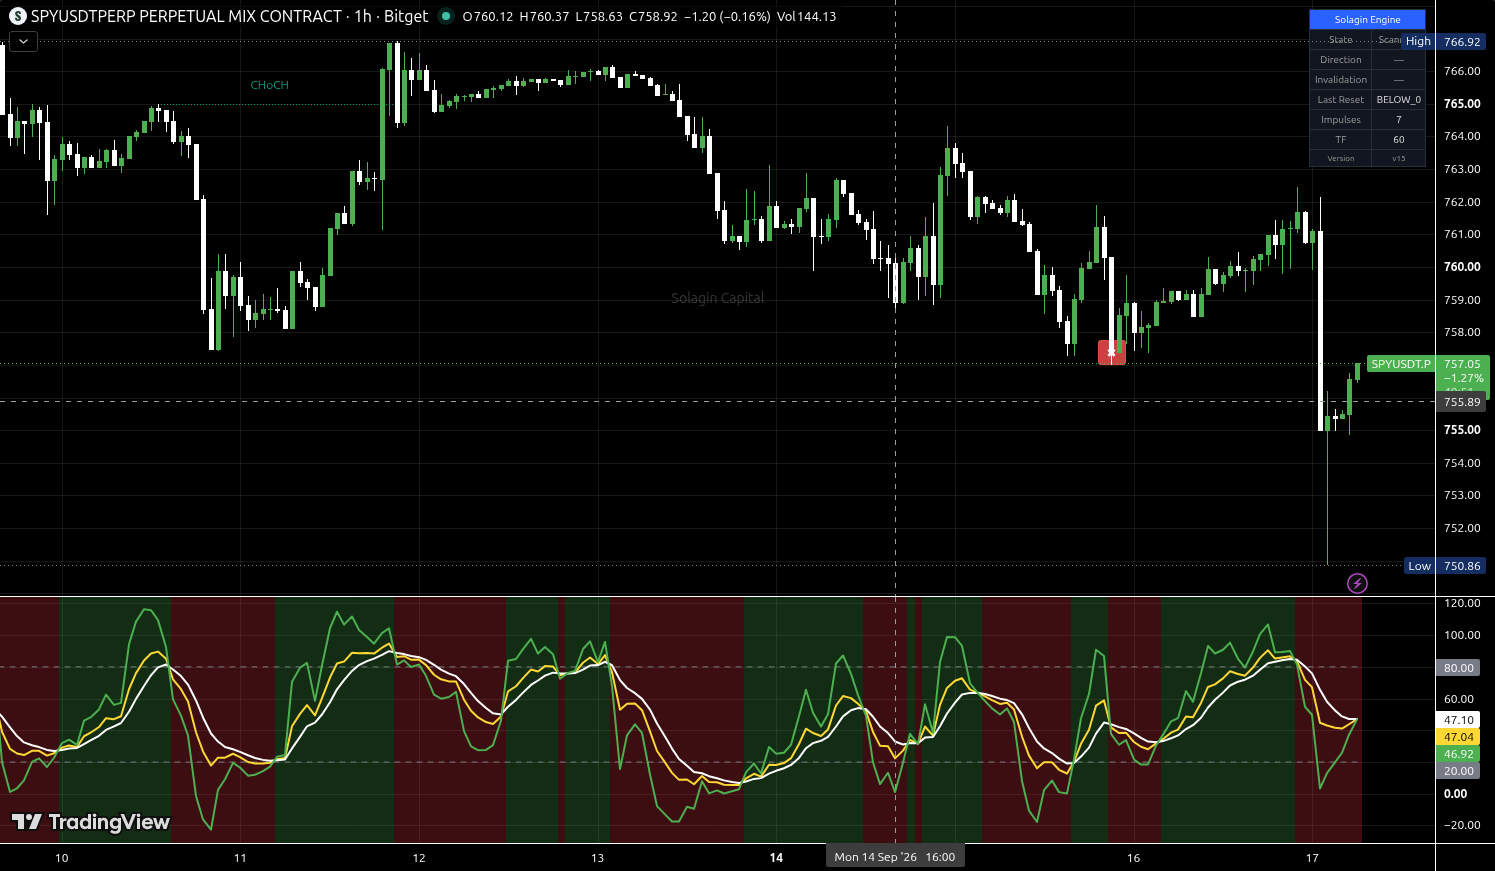Click the Vol 144.13 readout
The image size is (1495, 871).
(x=806, y=17)
